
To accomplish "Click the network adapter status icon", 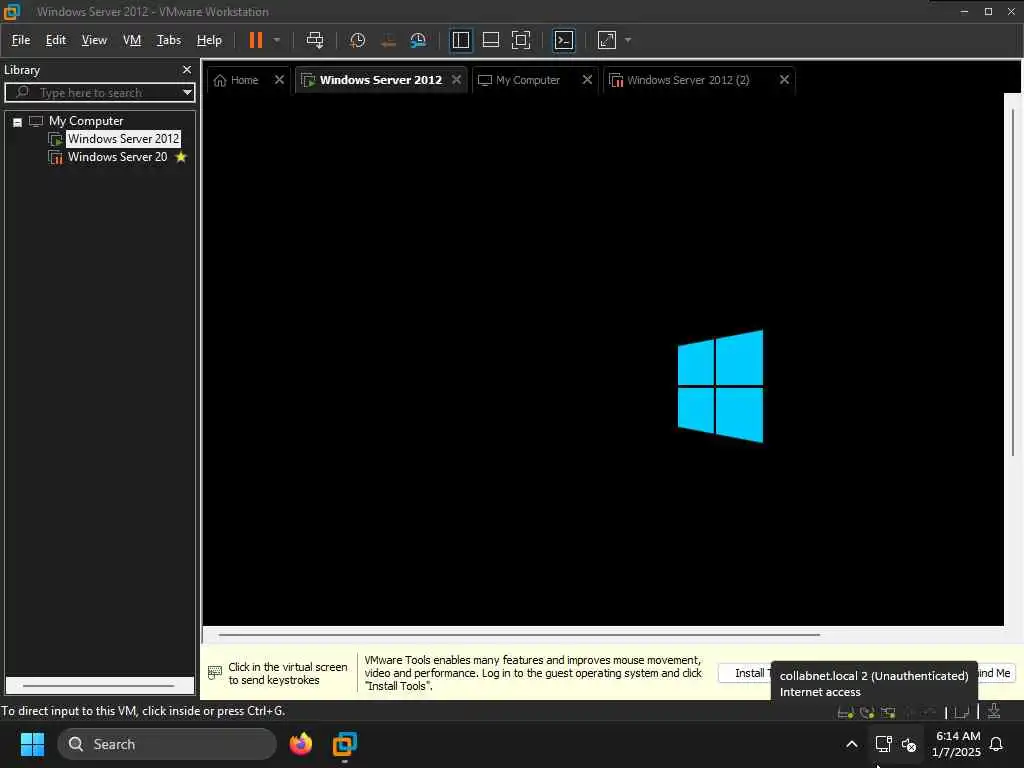I will pyautogui.click(x=888, y=712).
